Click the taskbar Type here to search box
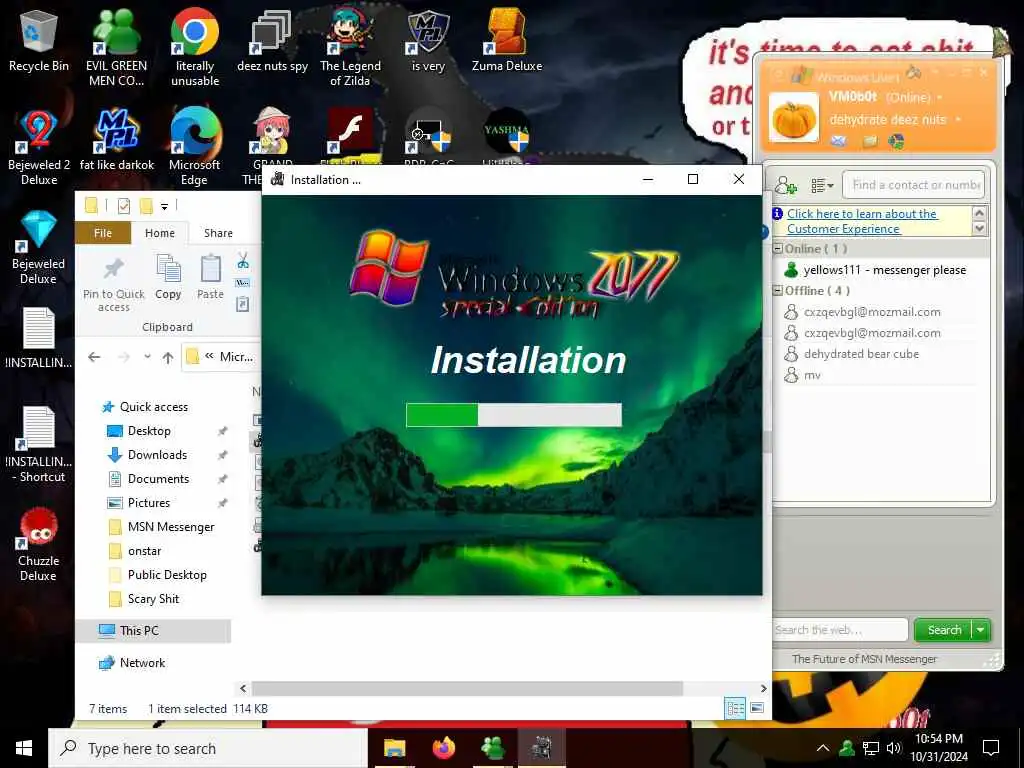 tap(208, 748)
